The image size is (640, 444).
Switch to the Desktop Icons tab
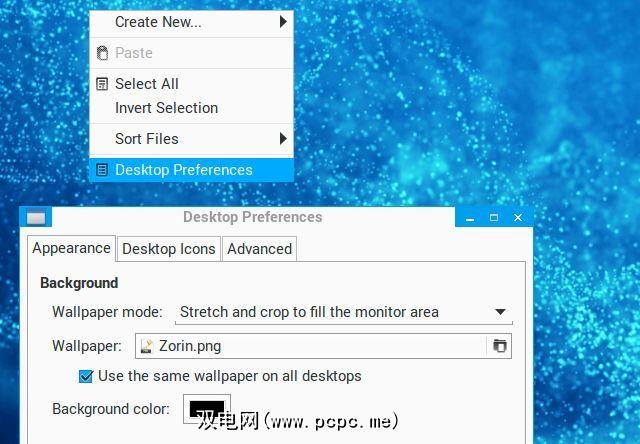click(169, 249)
